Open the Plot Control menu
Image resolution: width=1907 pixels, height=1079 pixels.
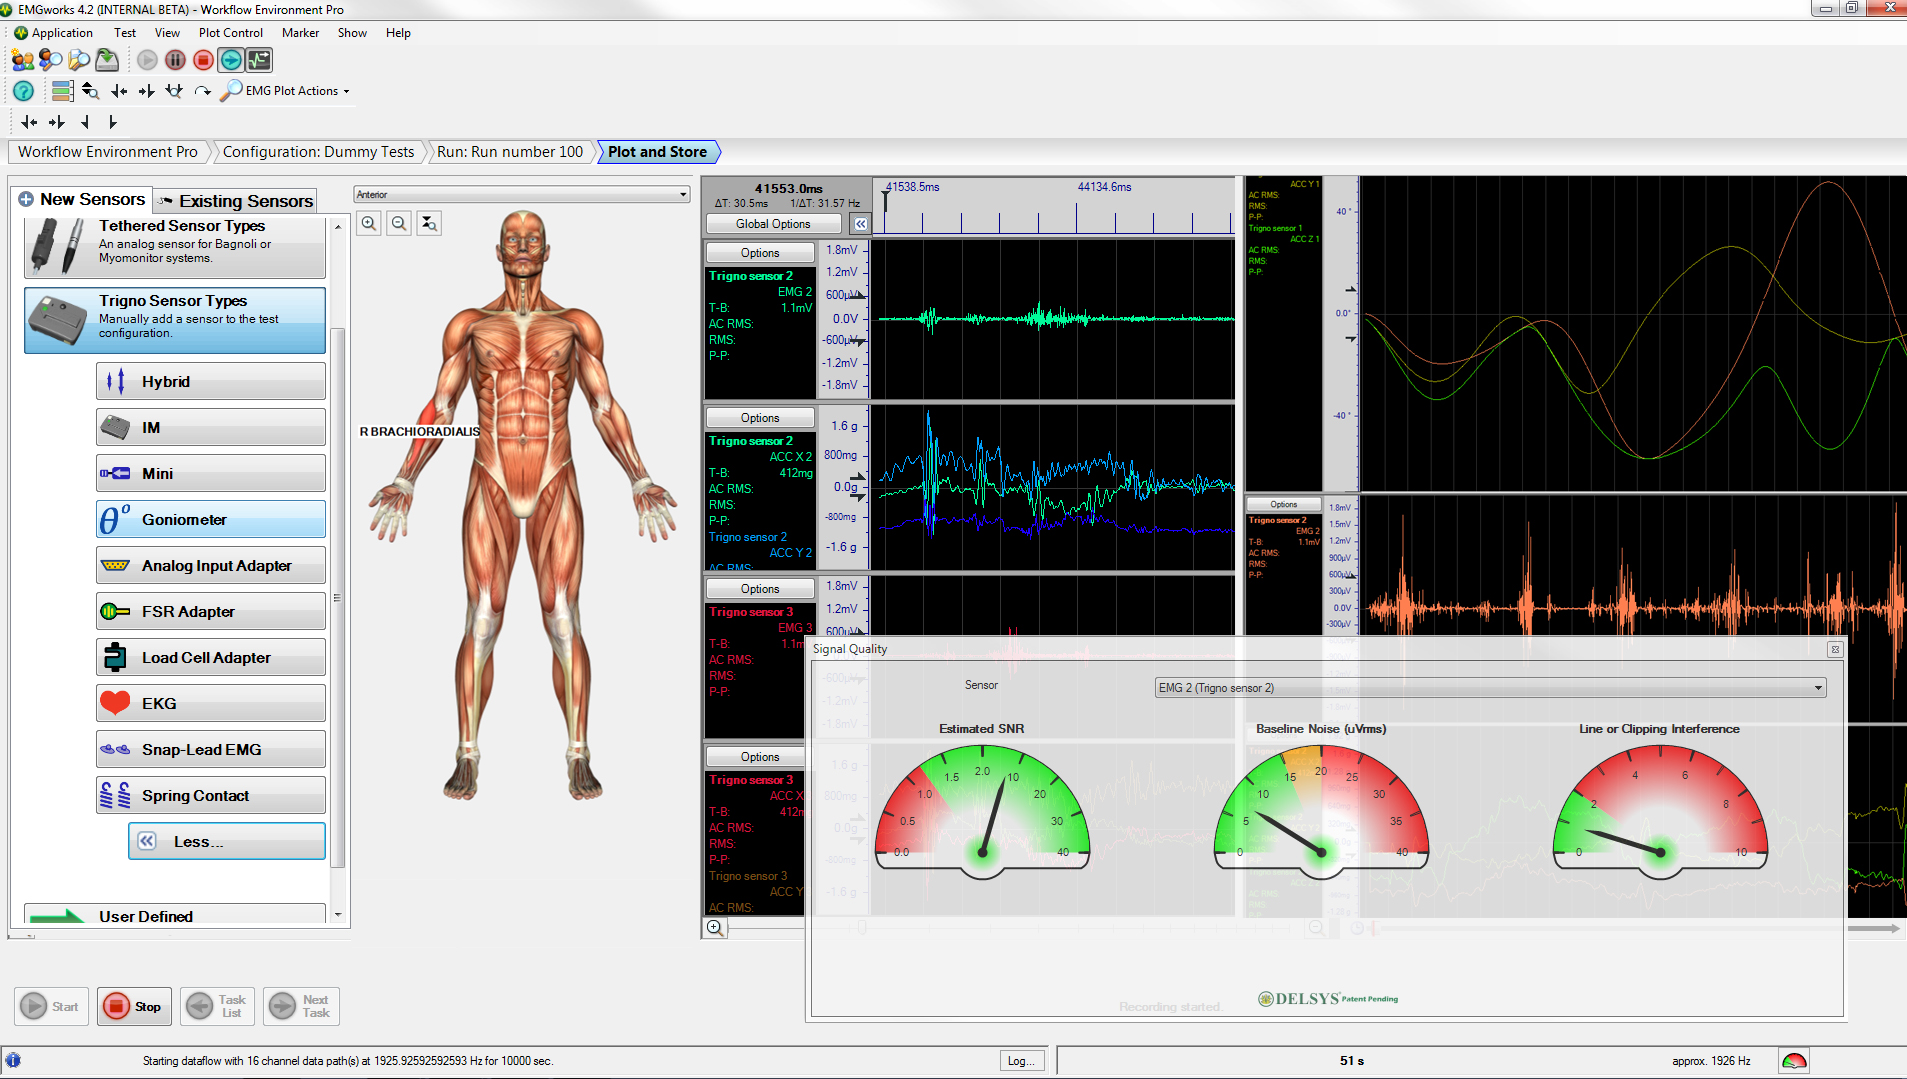tap(231, 33)
